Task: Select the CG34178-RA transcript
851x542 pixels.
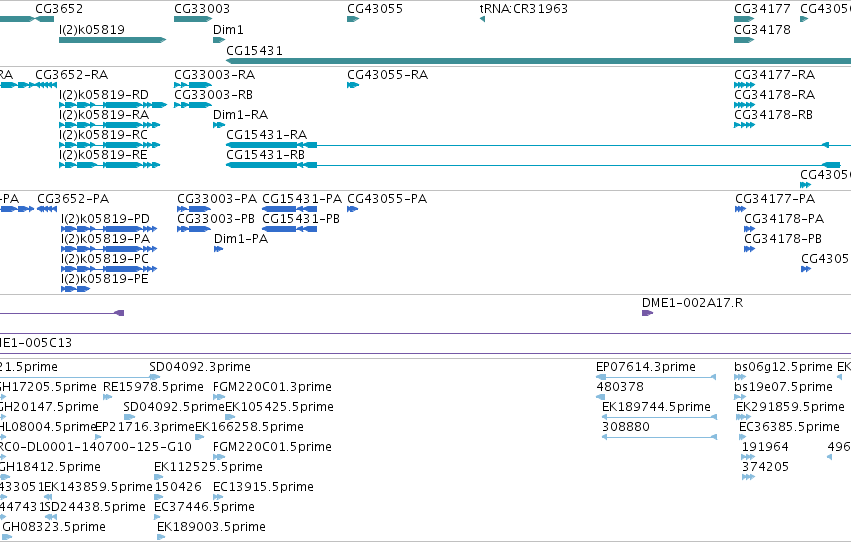Action: (744, 105)
